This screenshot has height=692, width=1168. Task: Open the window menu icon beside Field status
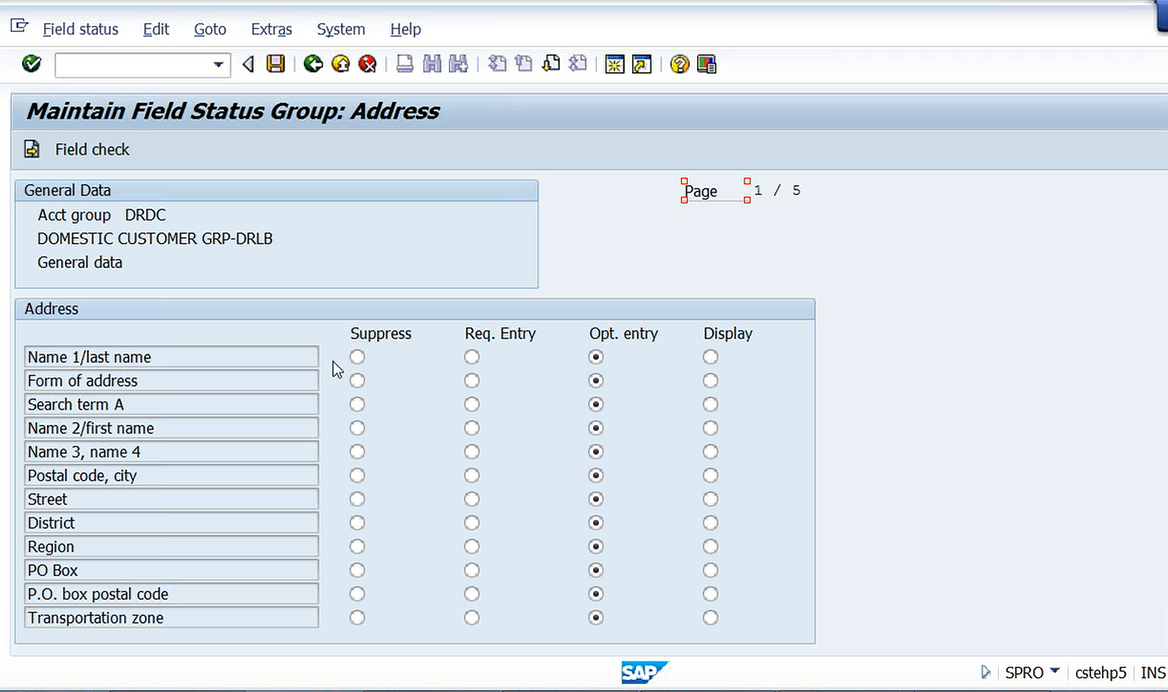coord(19,27)
